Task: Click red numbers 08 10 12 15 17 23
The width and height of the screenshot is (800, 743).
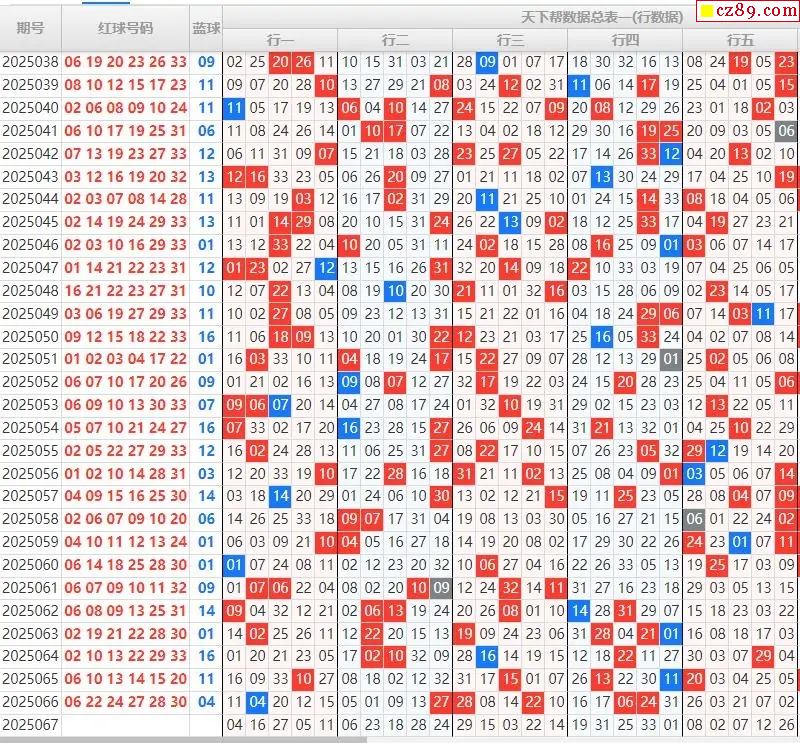Action: coord(126,85)
